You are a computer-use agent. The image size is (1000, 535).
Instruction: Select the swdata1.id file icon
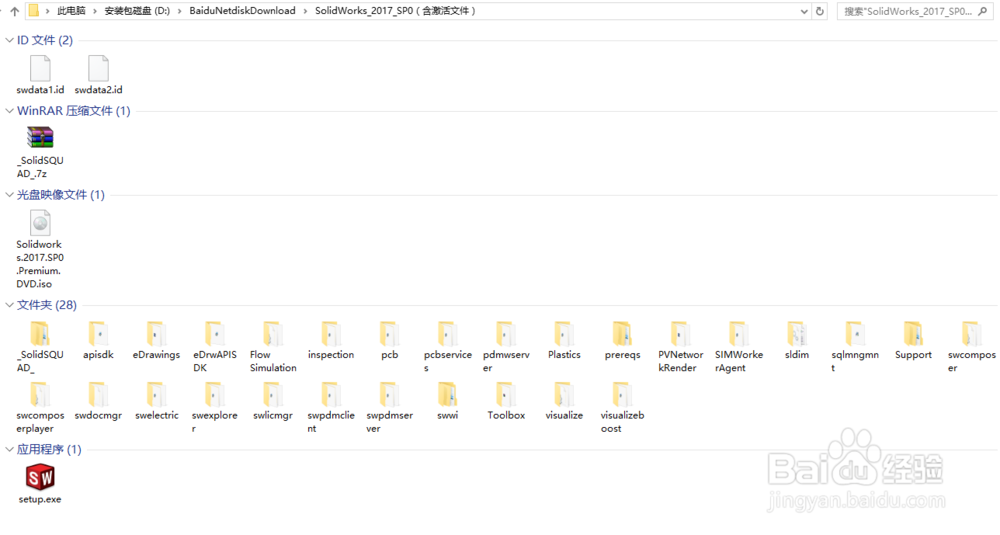(x=40, y=69)
